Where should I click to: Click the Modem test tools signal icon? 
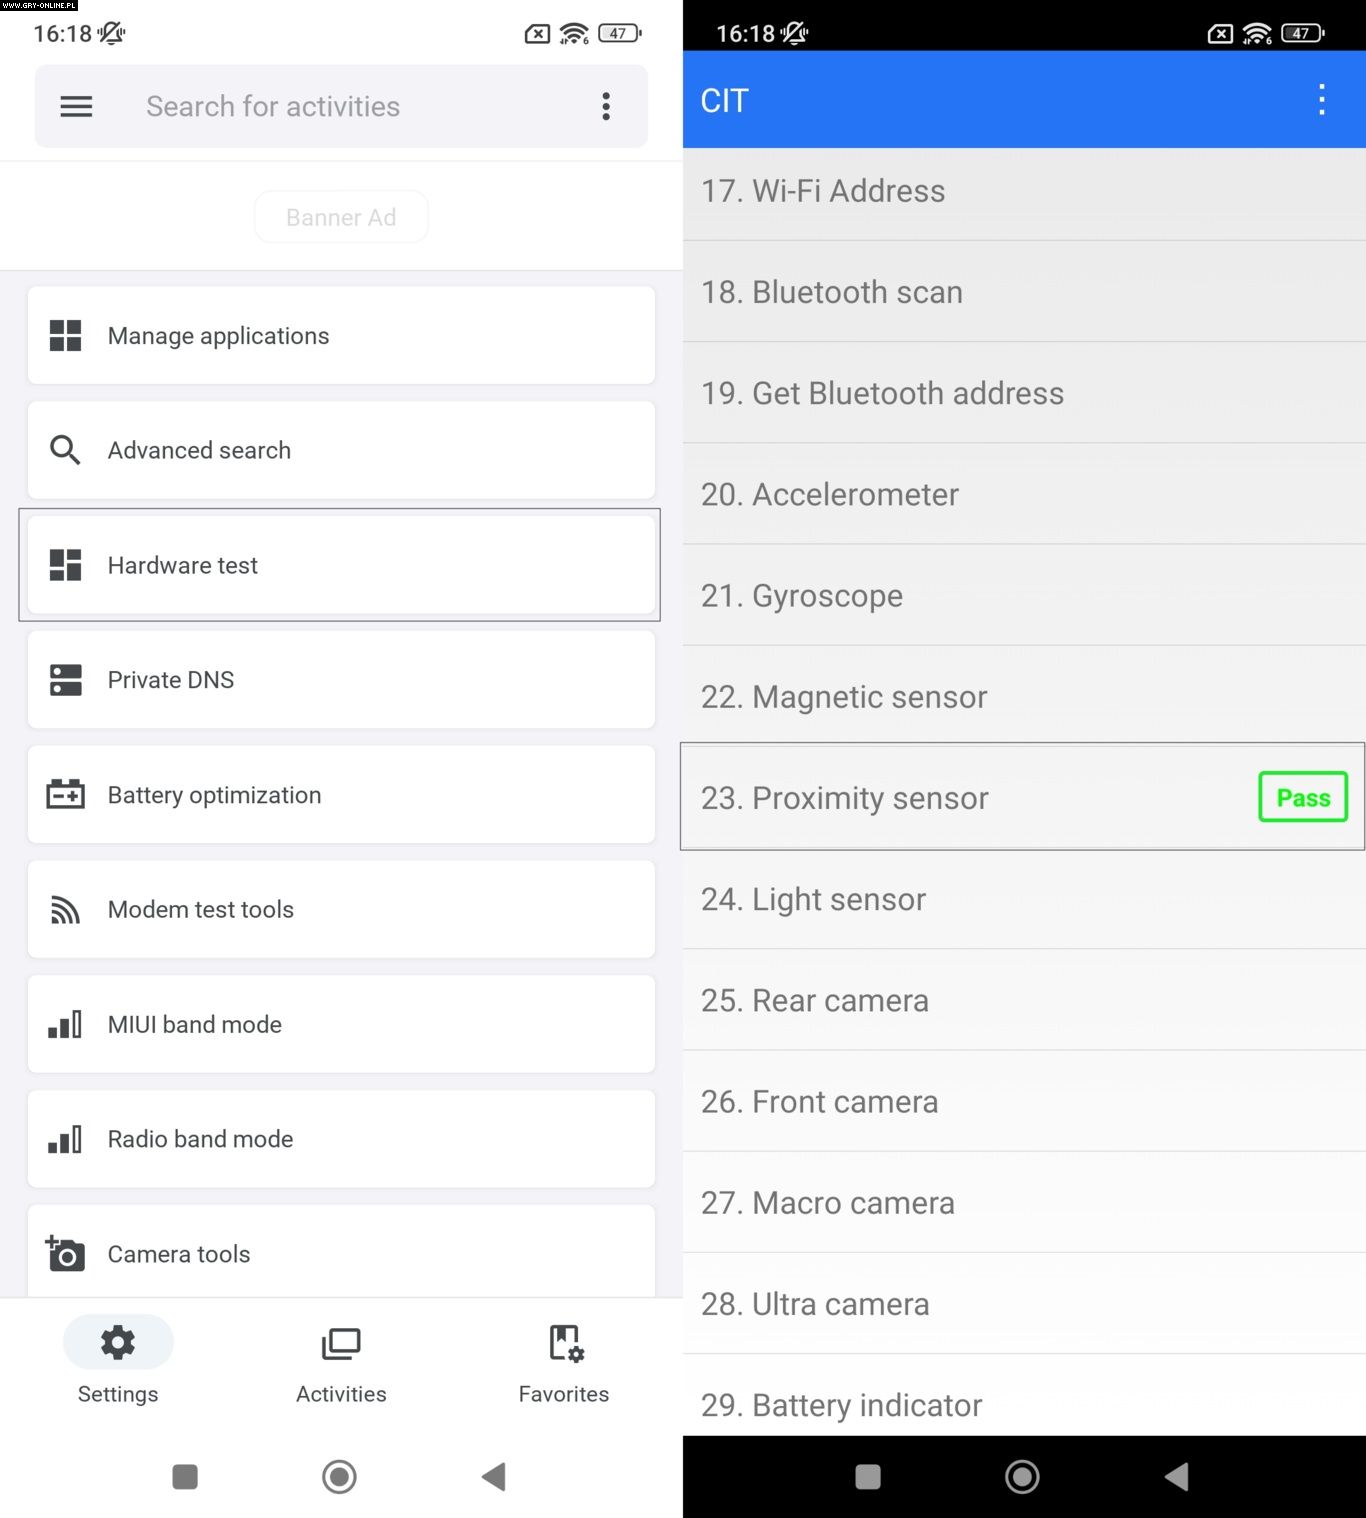click(x=66, y=910)
